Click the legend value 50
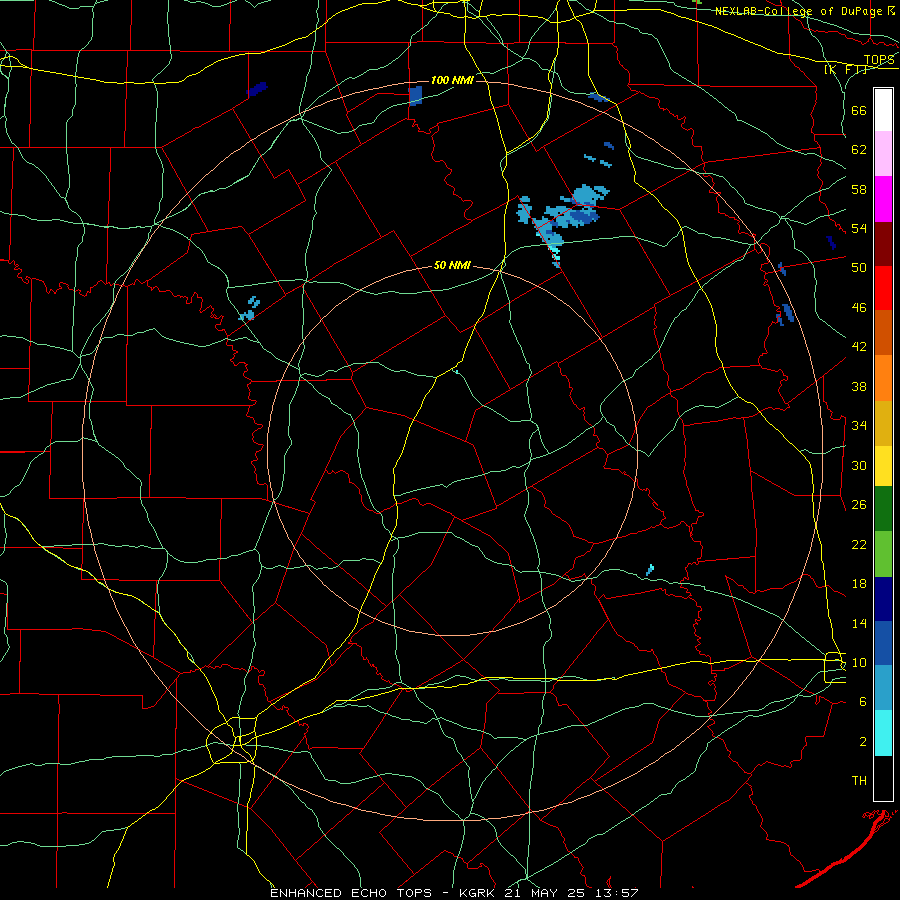 pos(859,268)
